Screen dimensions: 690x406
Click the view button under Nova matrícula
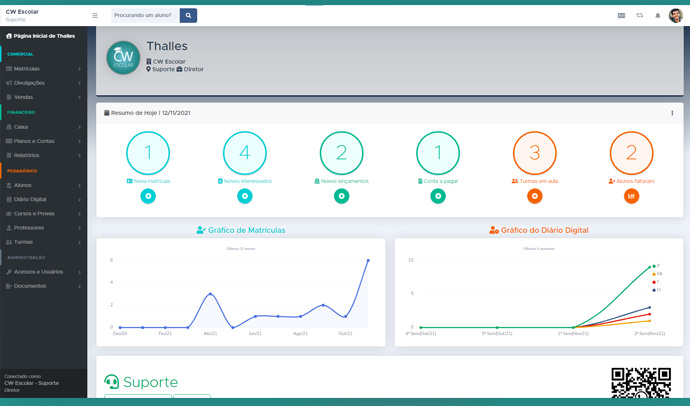pyautogui.click(x=148, y=196)
